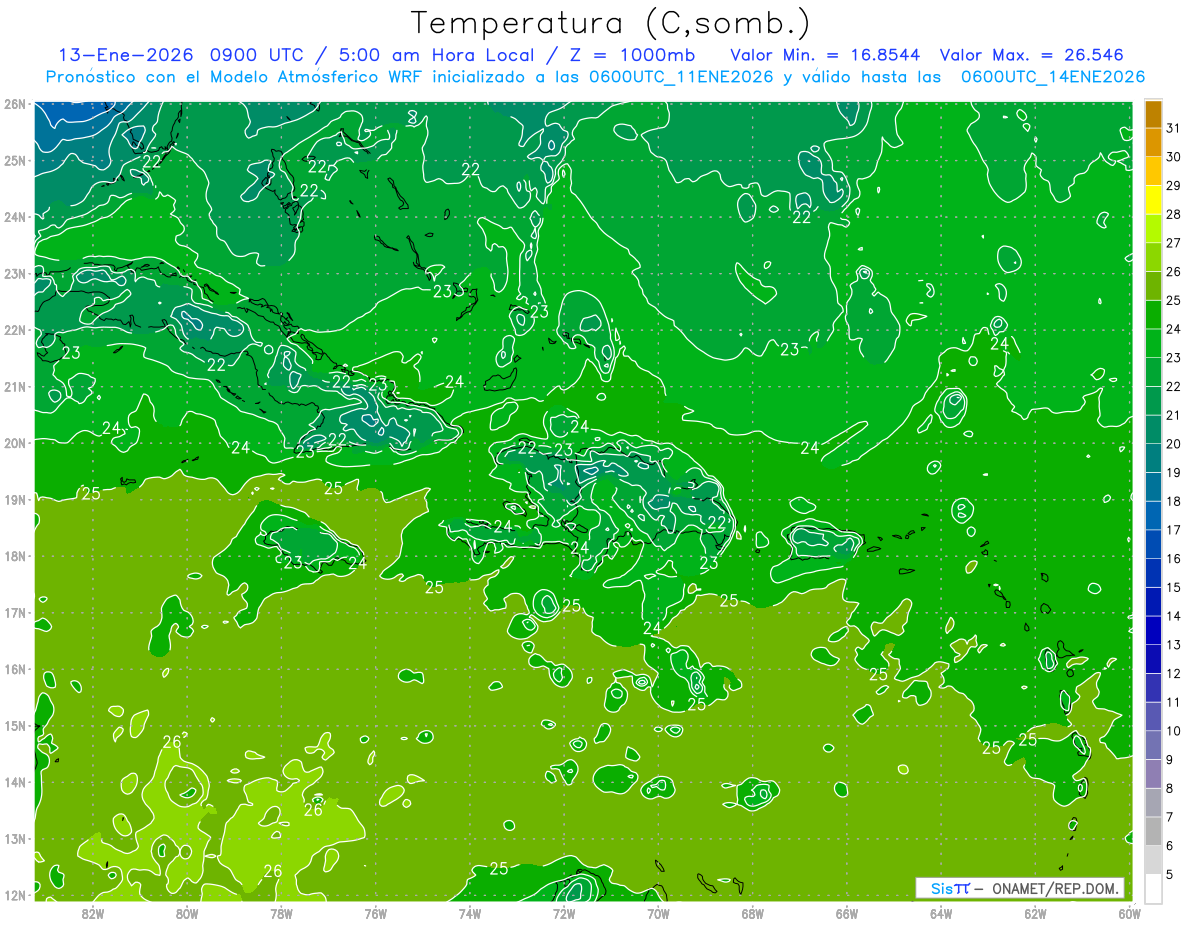Click the 12N latitude axis label
Viewport: 1200px width, 927px height.
point(14,895)
